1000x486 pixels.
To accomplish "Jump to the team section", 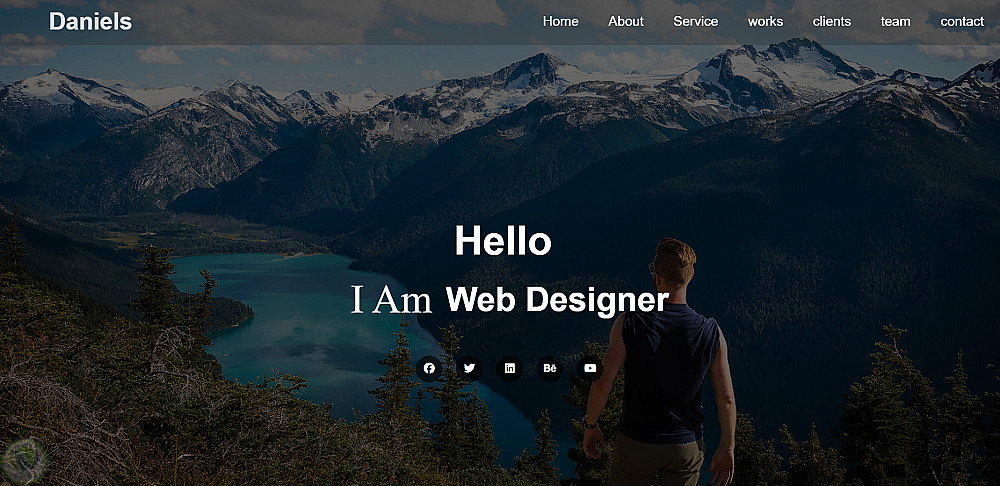I will [x=895, y=22].
